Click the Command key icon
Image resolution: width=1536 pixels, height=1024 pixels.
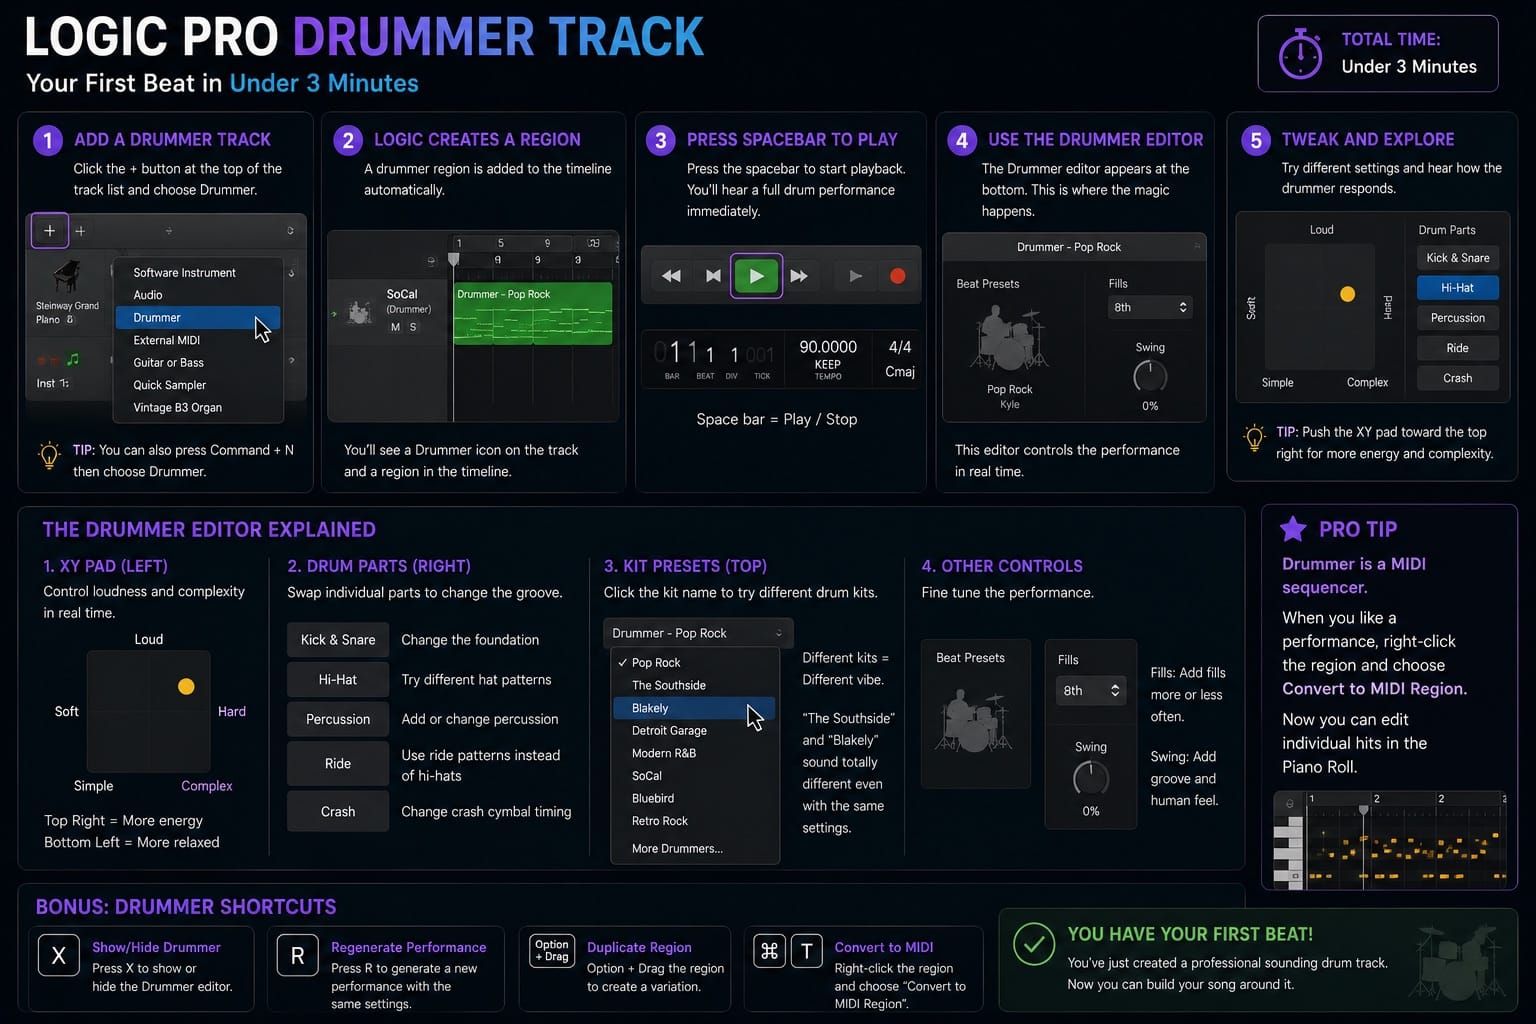point(769,951)
